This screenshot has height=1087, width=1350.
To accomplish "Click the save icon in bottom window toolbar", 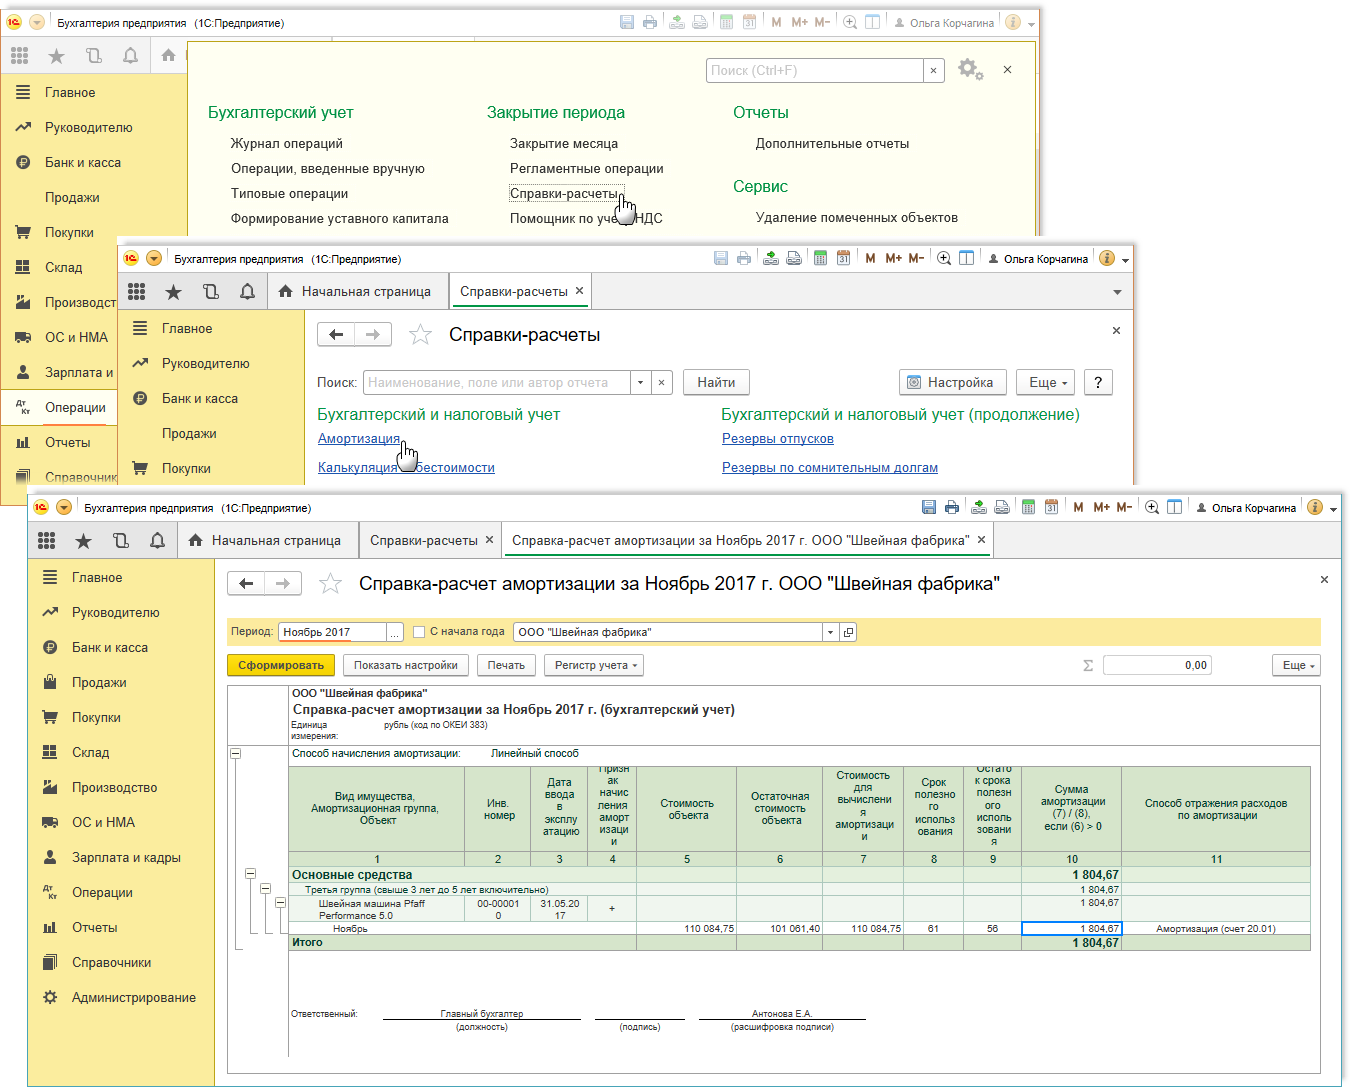I will 929,508.
